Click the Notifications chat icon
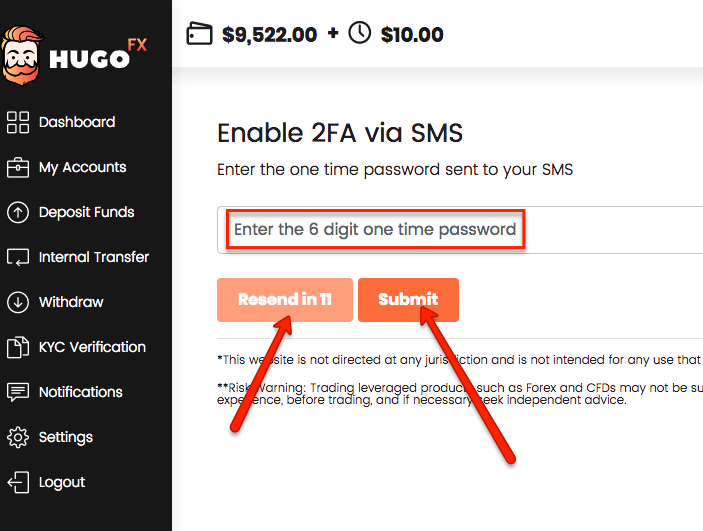 (18, 392)
